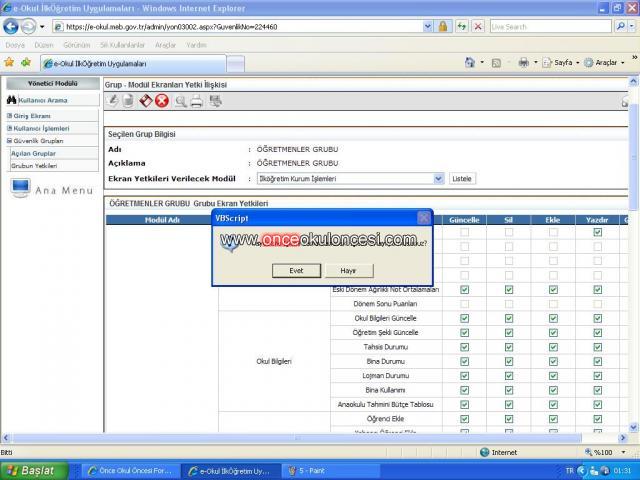This screenshot has height=480, width=640.
Task: Uncheck Sil for Bina Kullanımı row
Action: (x=509, y=390)
